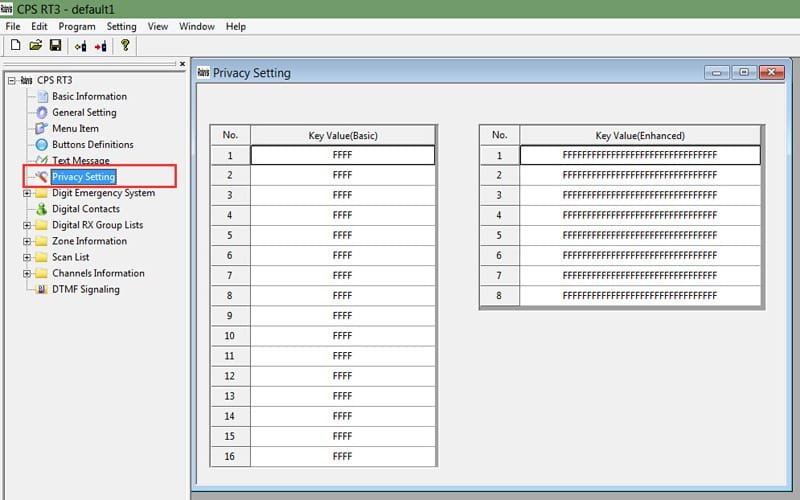Open the Program menu
Screen dimensions: 800x500
coord(77,27)
